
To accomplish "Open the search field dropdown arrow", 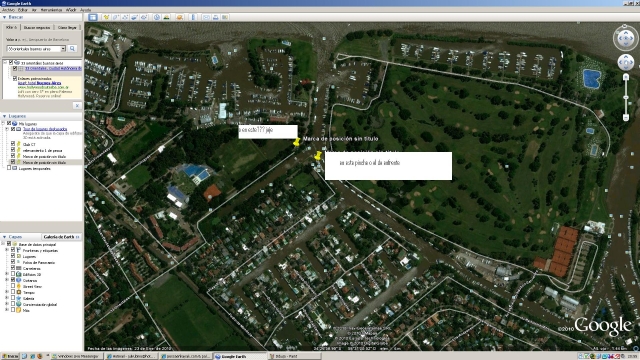I will point(63,49).
